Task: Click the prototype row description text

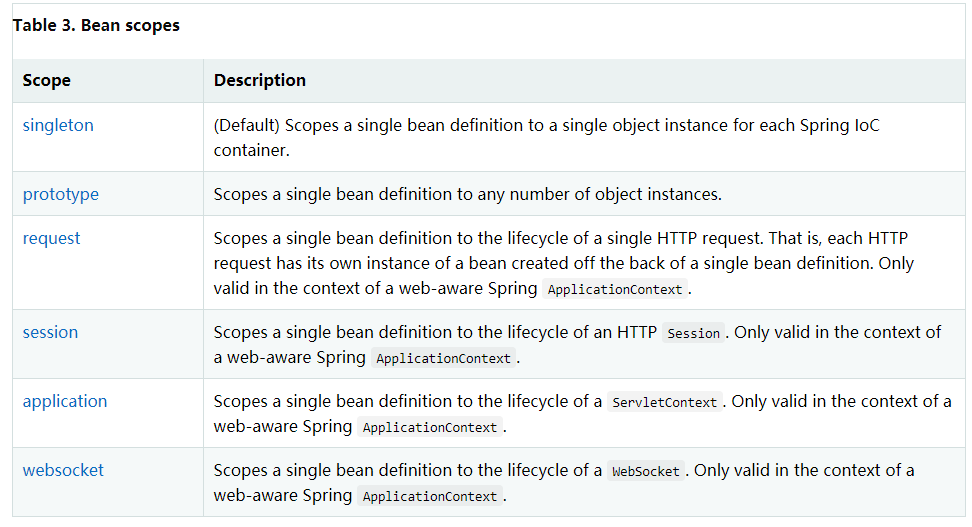Action: [x=468, y=194]
